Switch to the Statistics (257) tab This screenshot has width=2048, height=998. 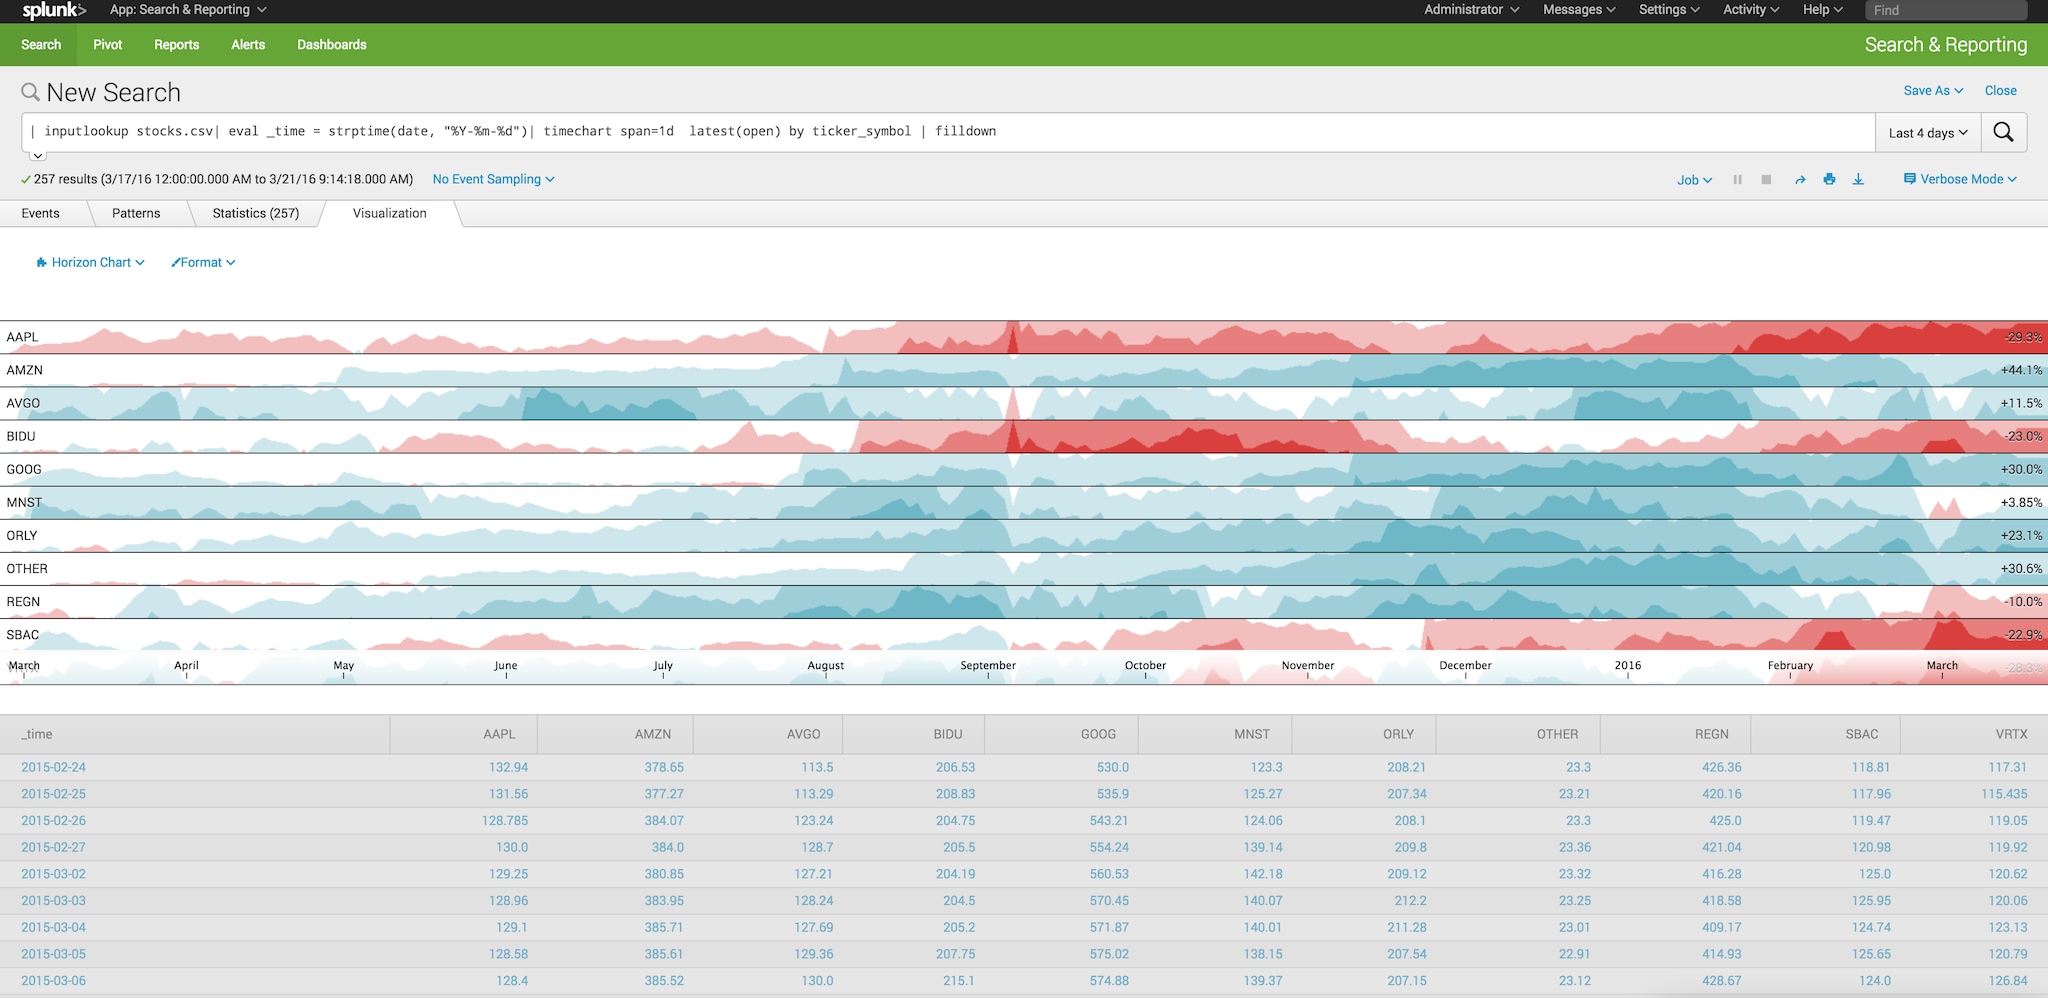[256, 213]
